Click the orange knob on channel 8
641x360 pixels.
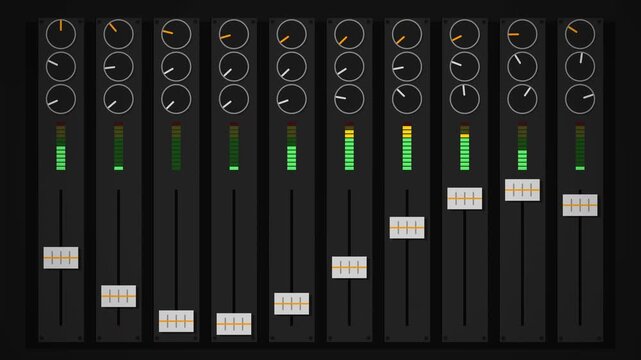(464, 34)
